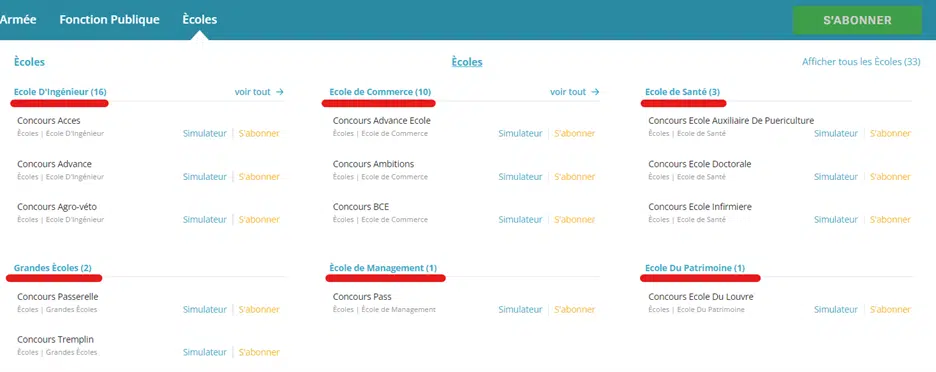Launch Simulateur for Concours Acces
The width and height of the screenshot is (936, 372).
[x=205, y=134]
